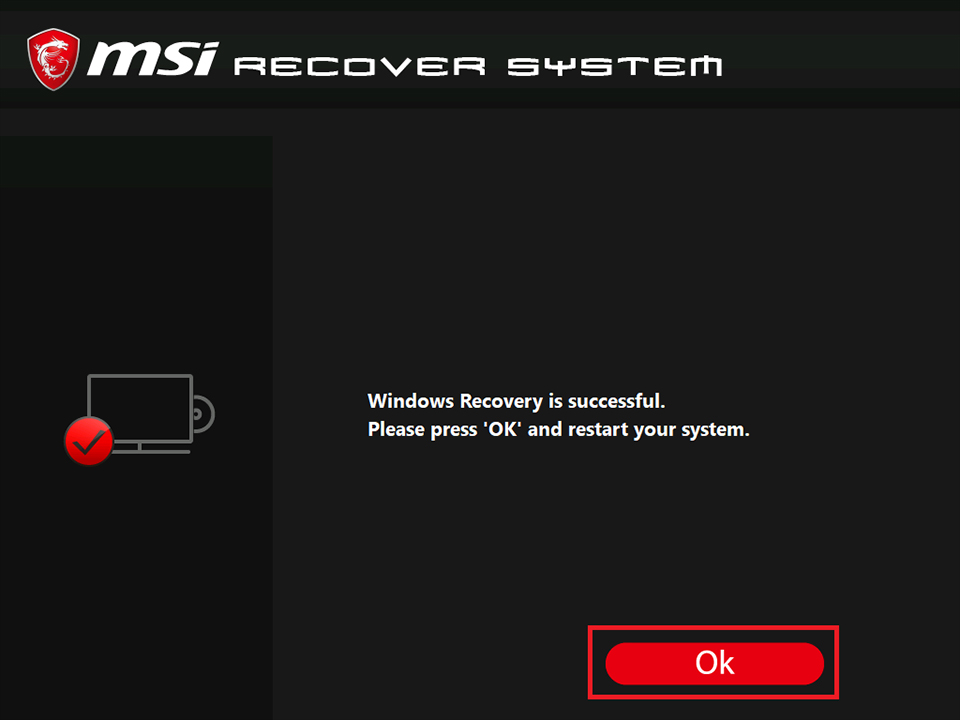This screenshot has height=720, width=960.
Task: Click the empty left sidebar panel top
Action: click(x=136, y=162)
